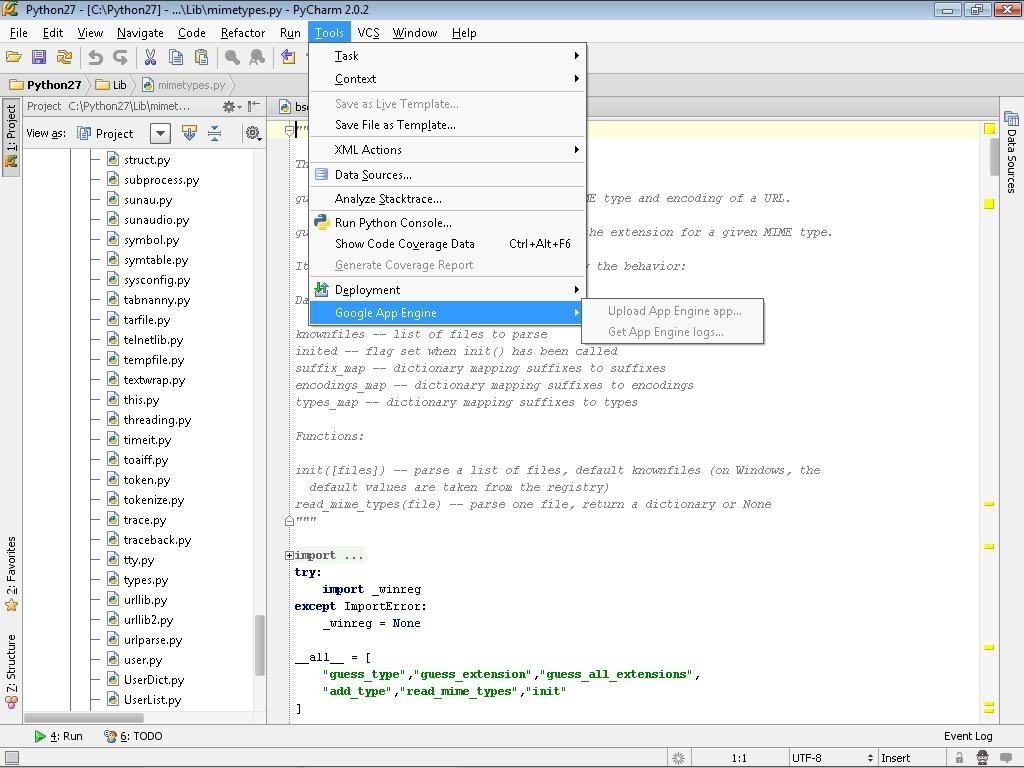
Task: Open the project view settings cog
Action: (x=253, y=133)
